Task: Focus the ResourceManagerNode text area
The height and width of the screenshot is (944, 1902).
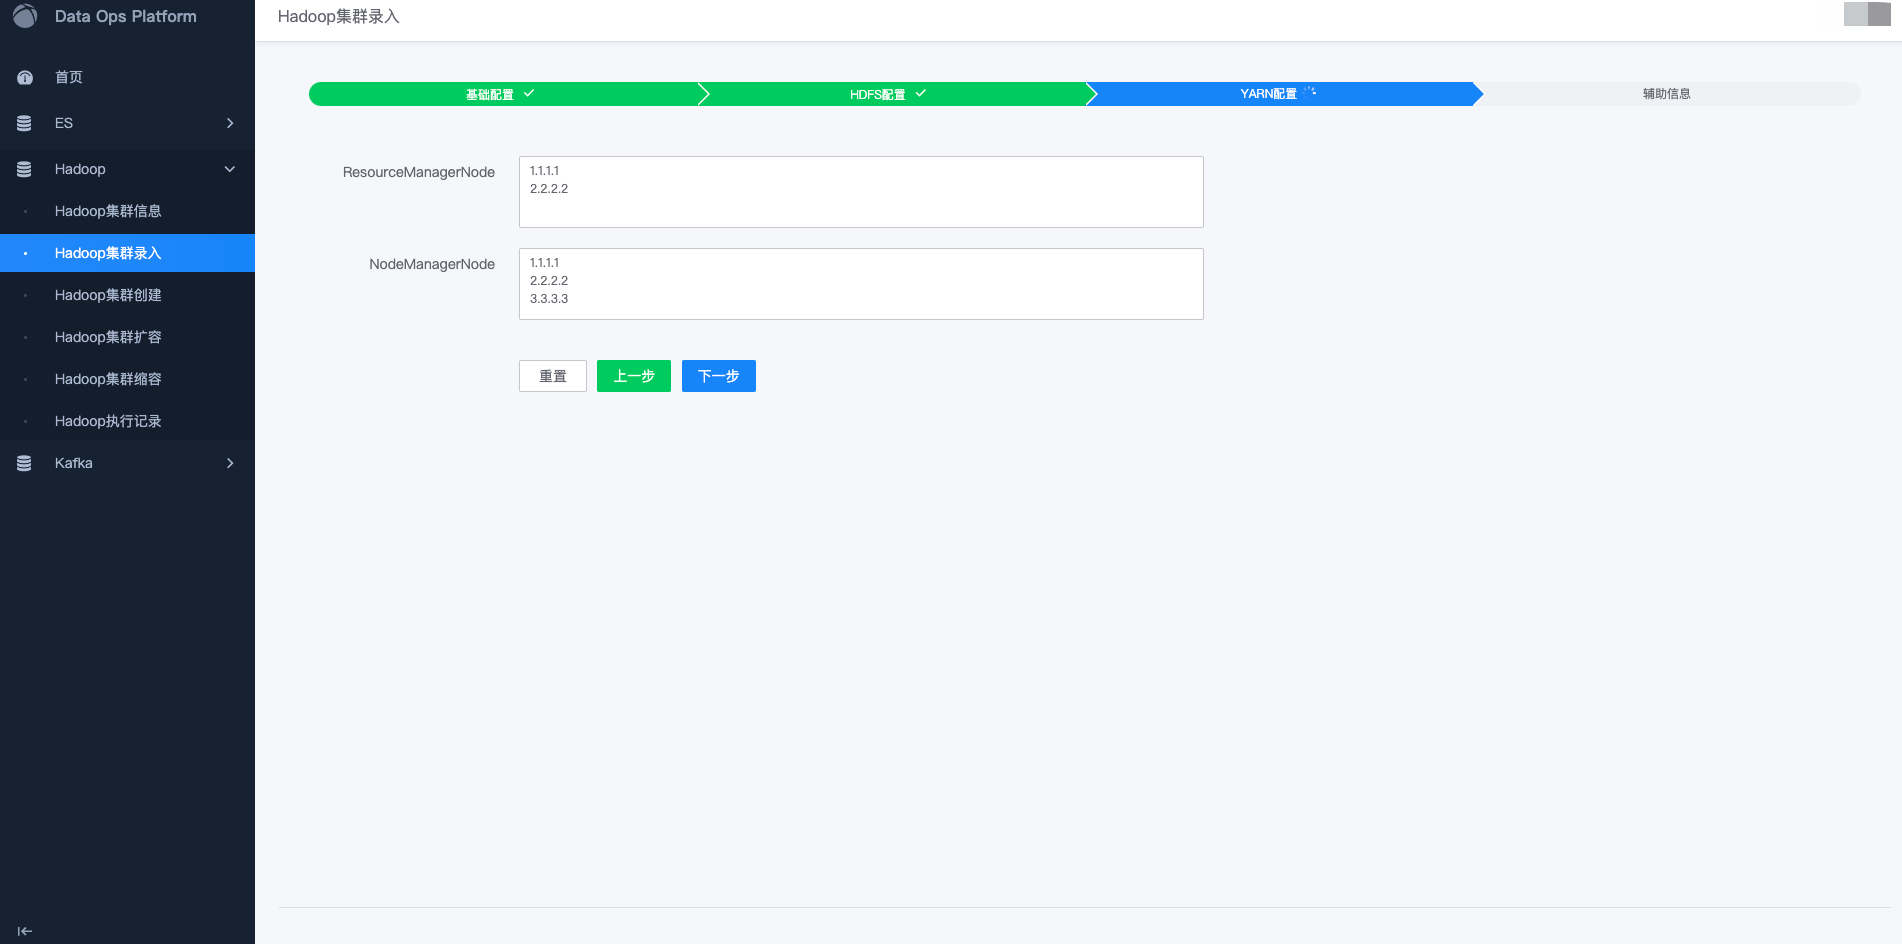Action: tap(861, 192)
